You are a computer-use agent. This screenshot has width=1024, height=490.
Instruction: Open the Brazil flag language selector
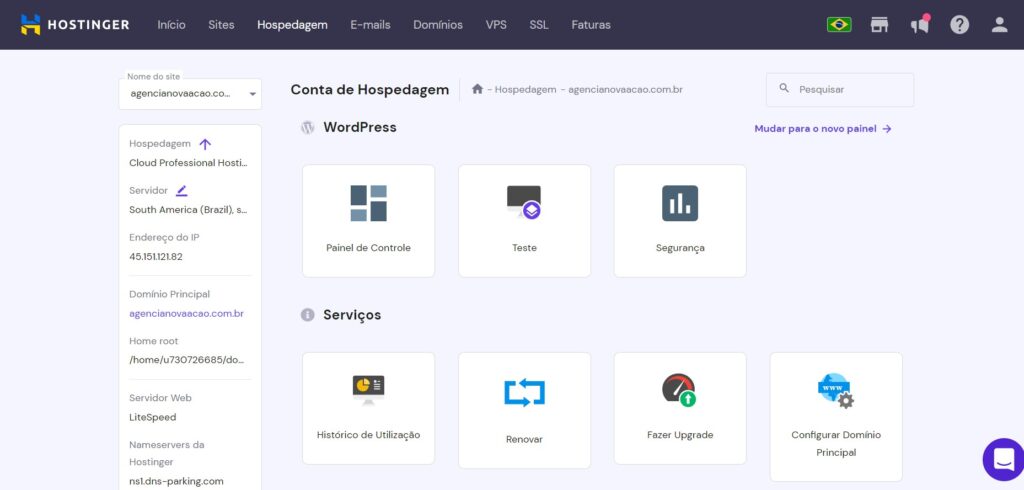coord(838,25)
